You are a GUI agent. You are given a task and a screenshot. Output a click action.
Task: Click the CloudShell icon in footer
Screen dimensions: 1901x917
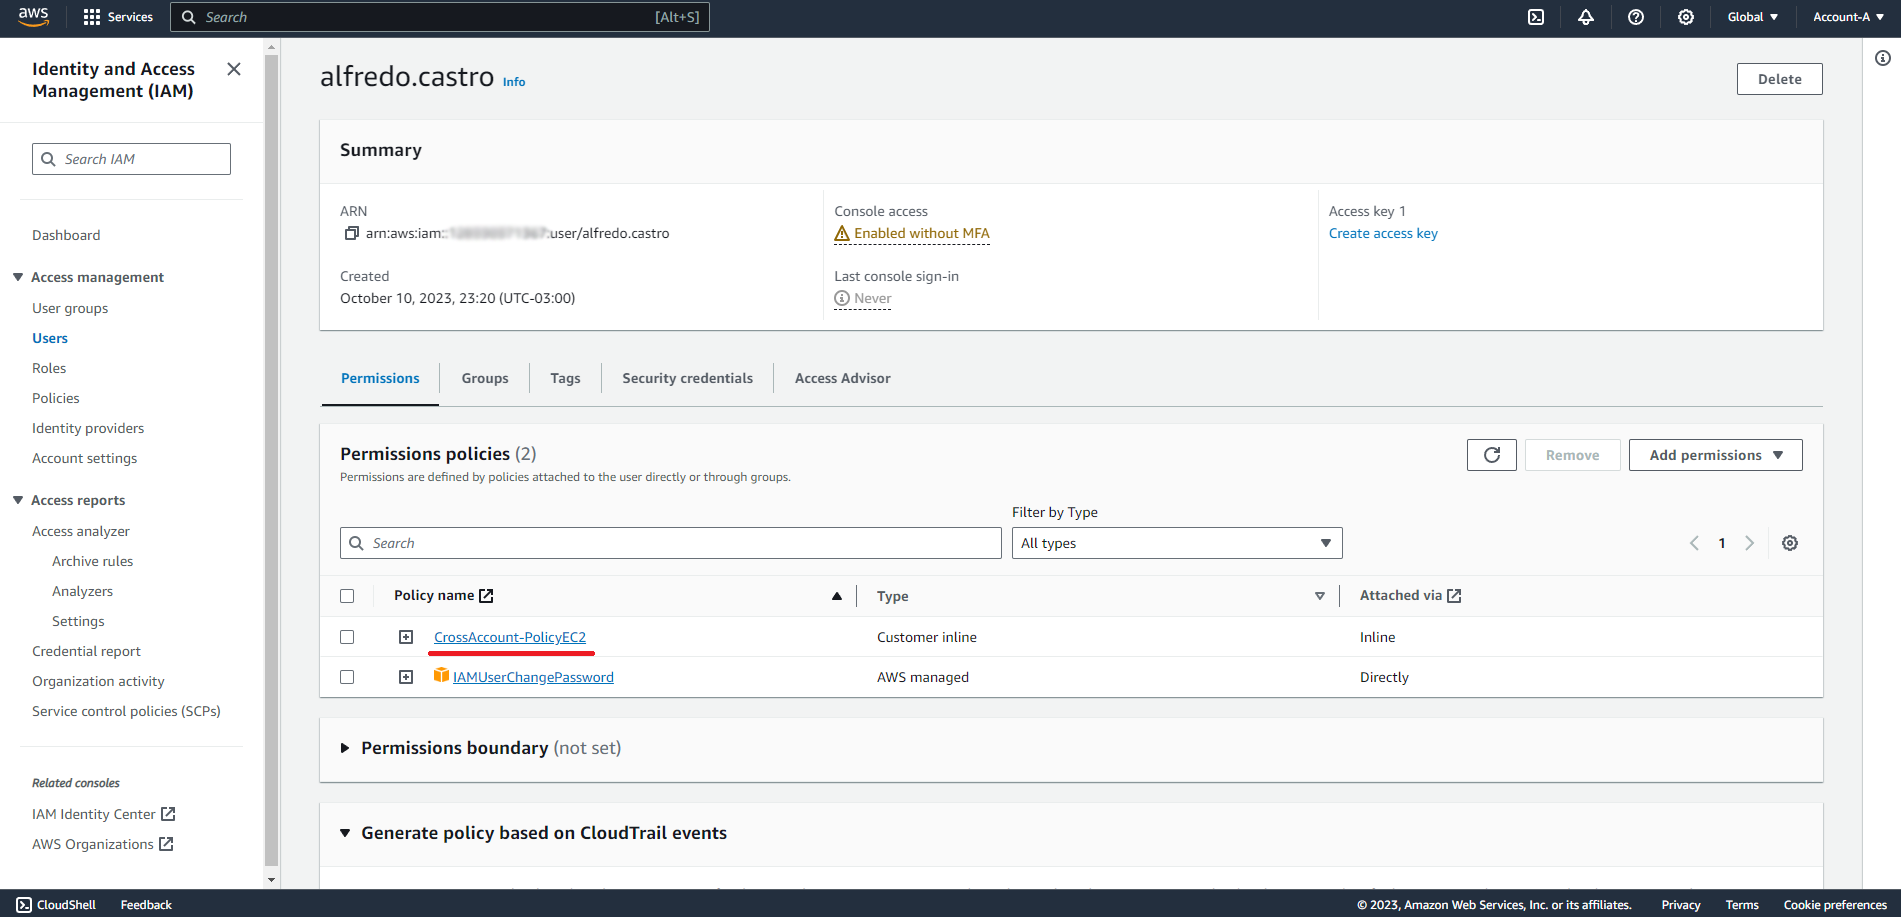[24, 905]
